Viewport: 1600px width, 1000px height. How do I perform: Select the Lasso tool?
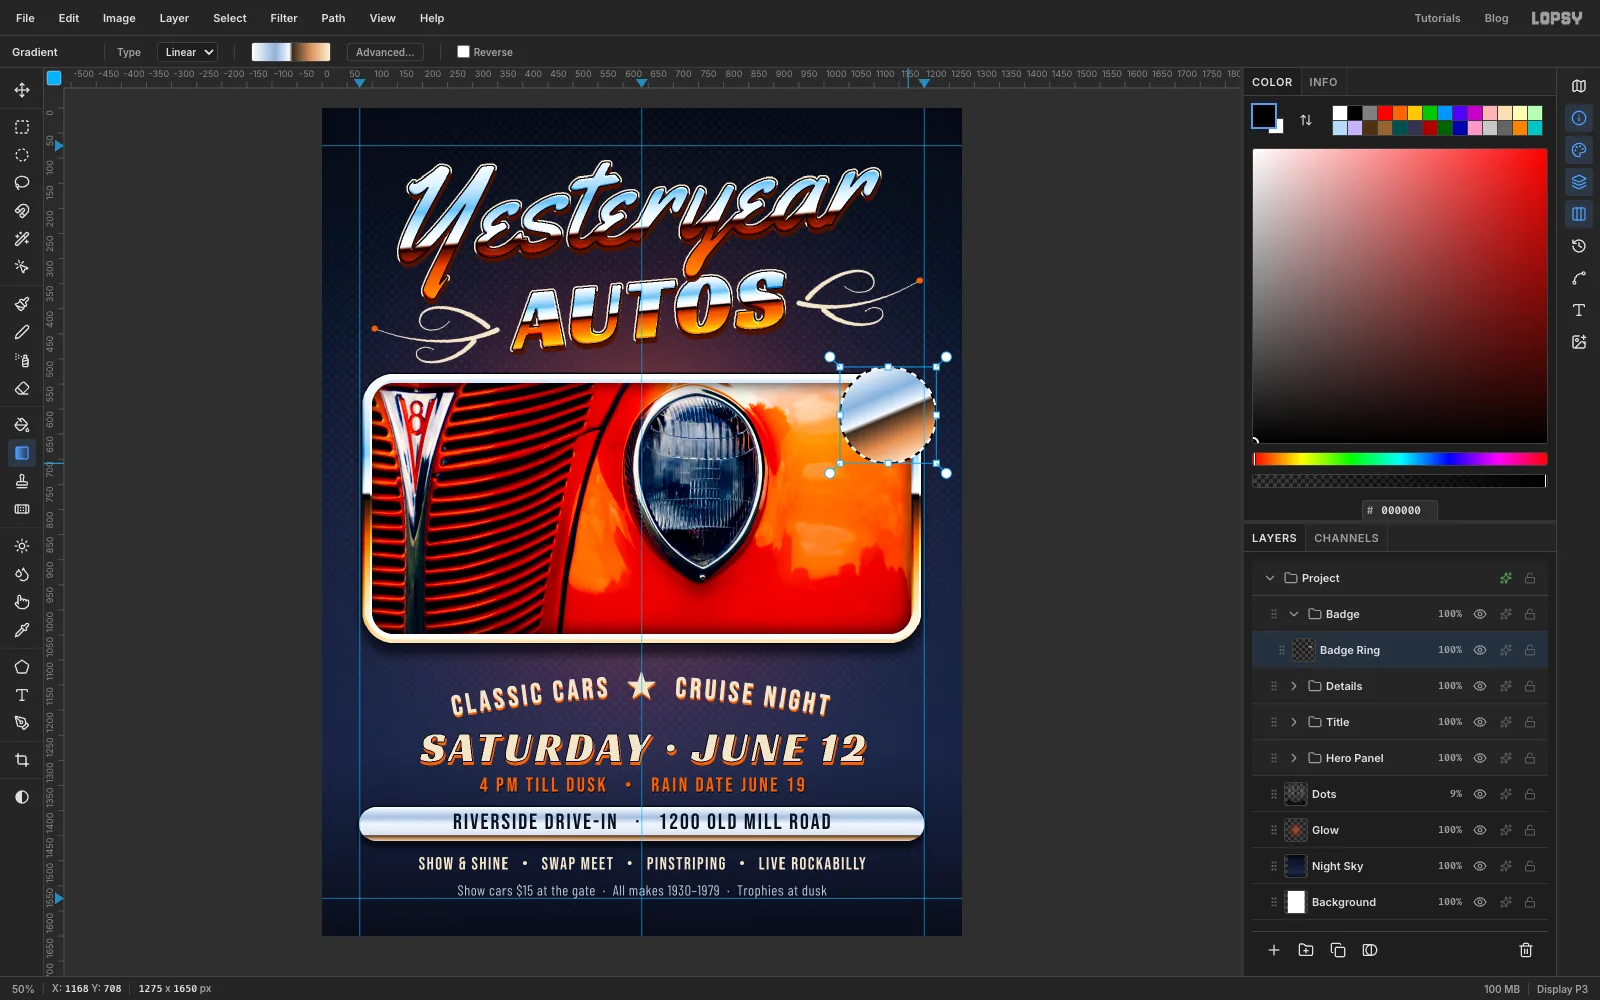(x=22, y=183)
